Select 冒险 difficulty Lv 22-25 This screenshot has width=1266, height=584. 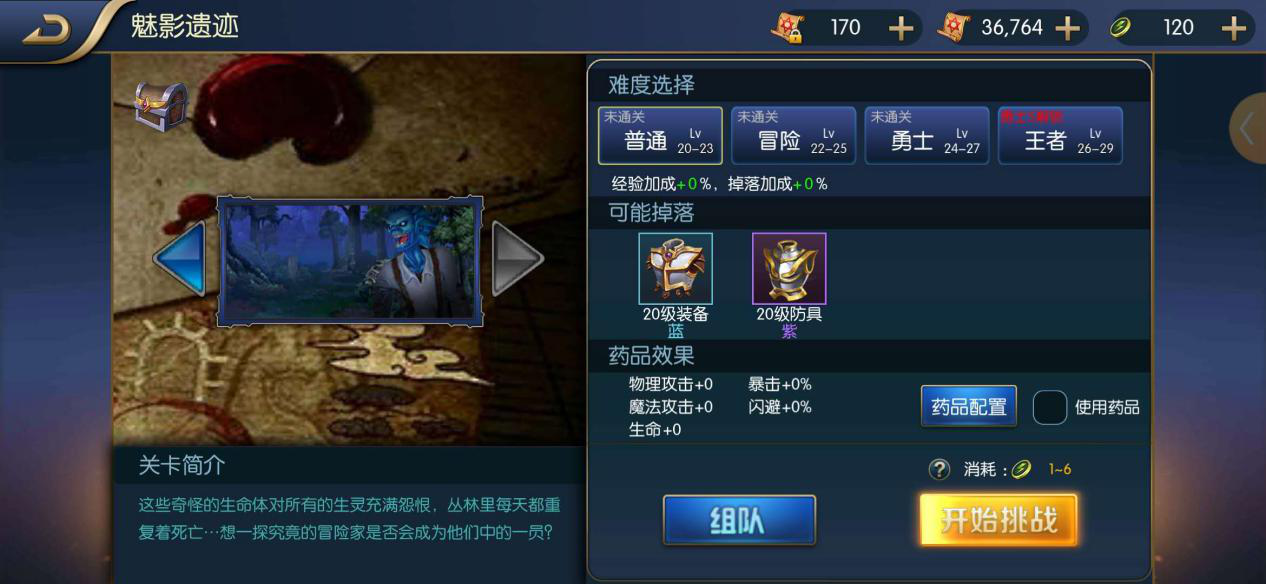[x=793, y=135]
